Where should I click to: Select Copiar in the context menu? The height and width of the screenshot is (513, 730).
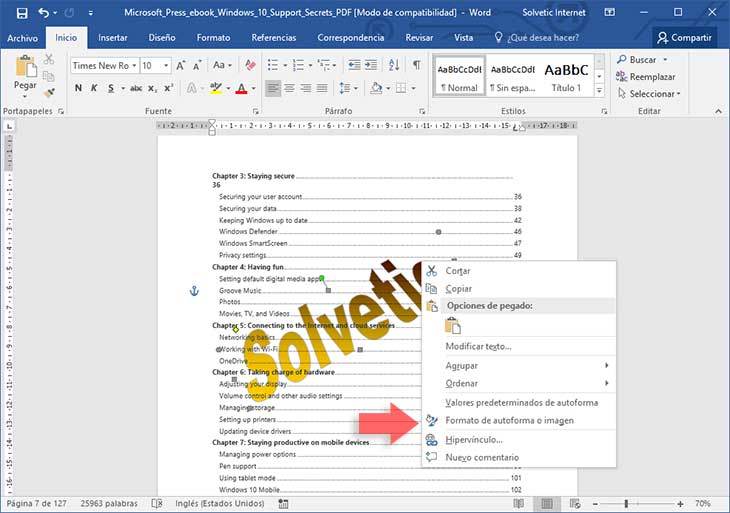(519, 289)
